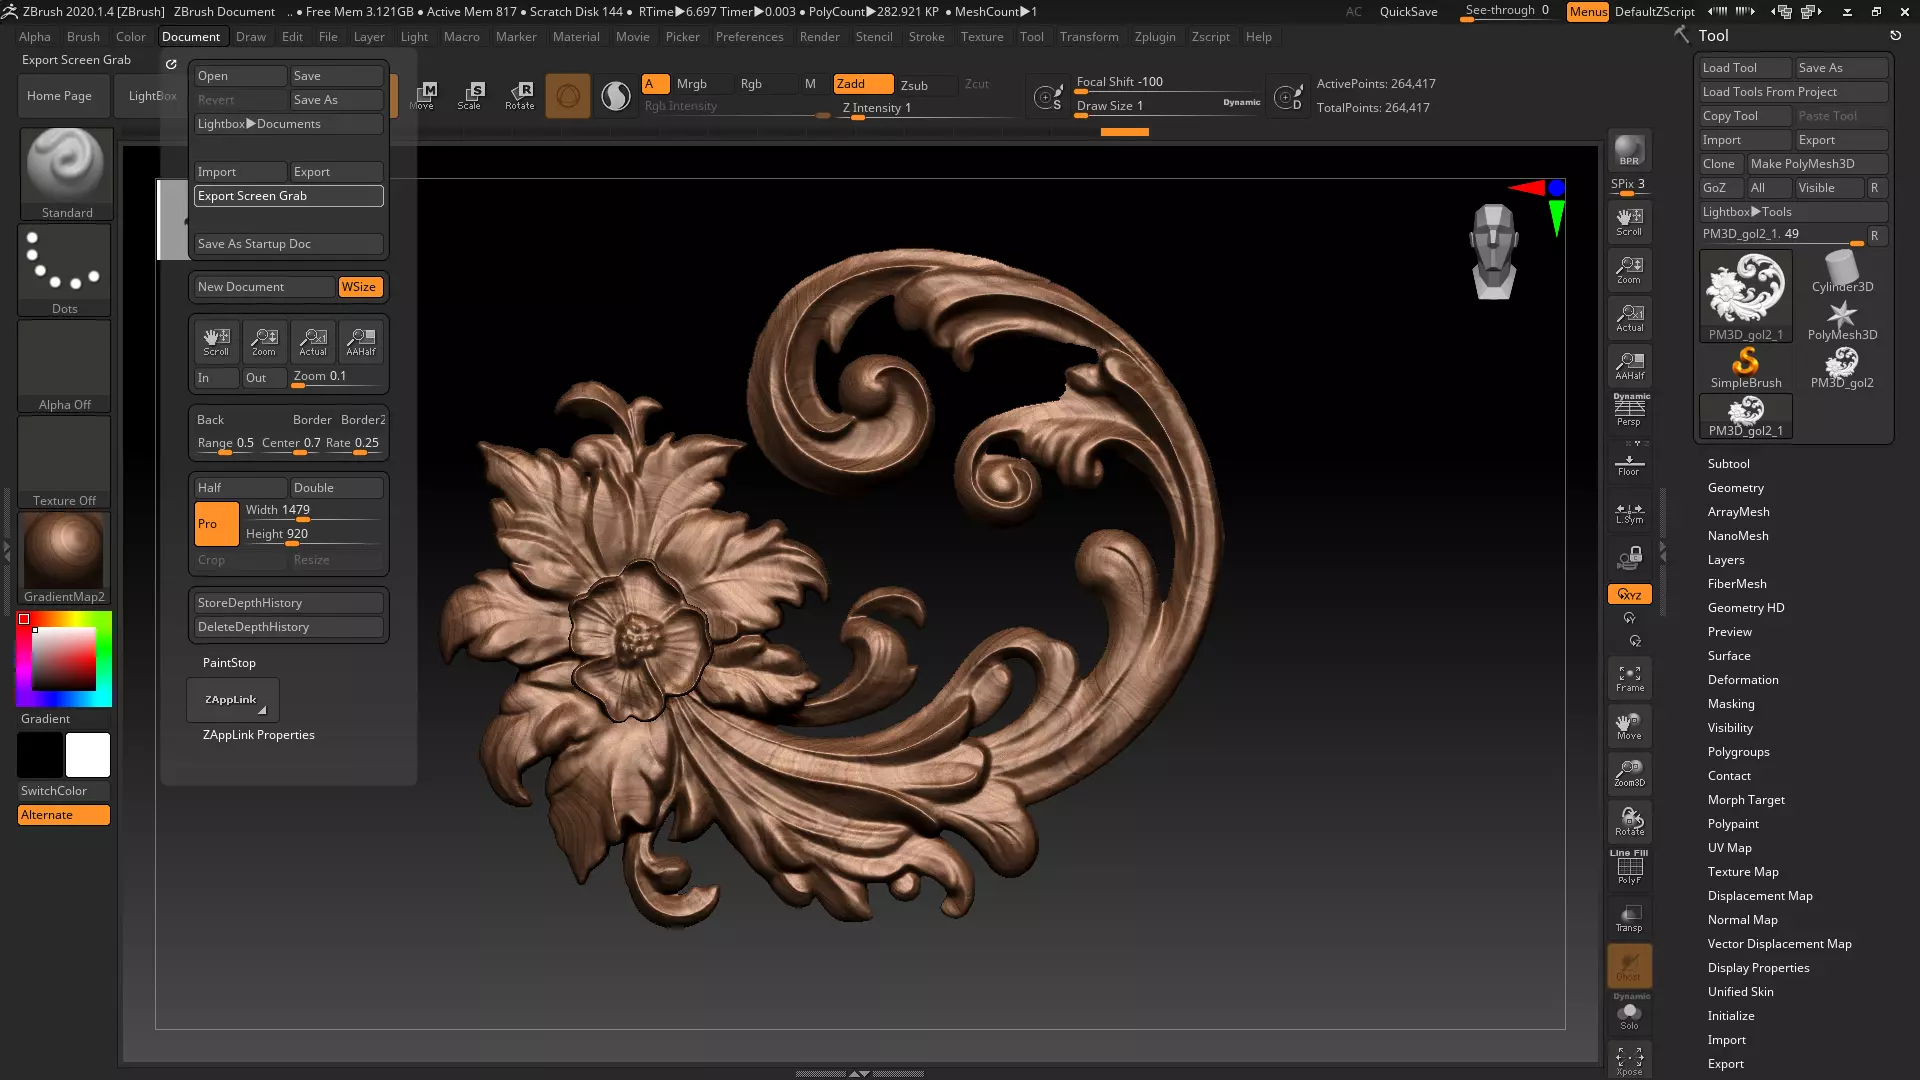Expand the Texture Map section

[1743, 872]
